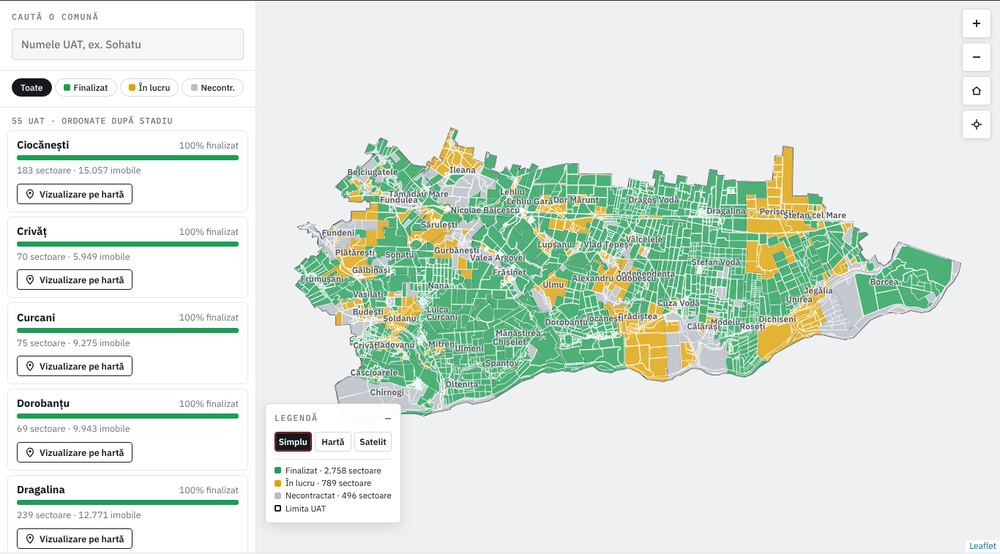Click the Ciocănești progress bar

click(x=128, y=157)
